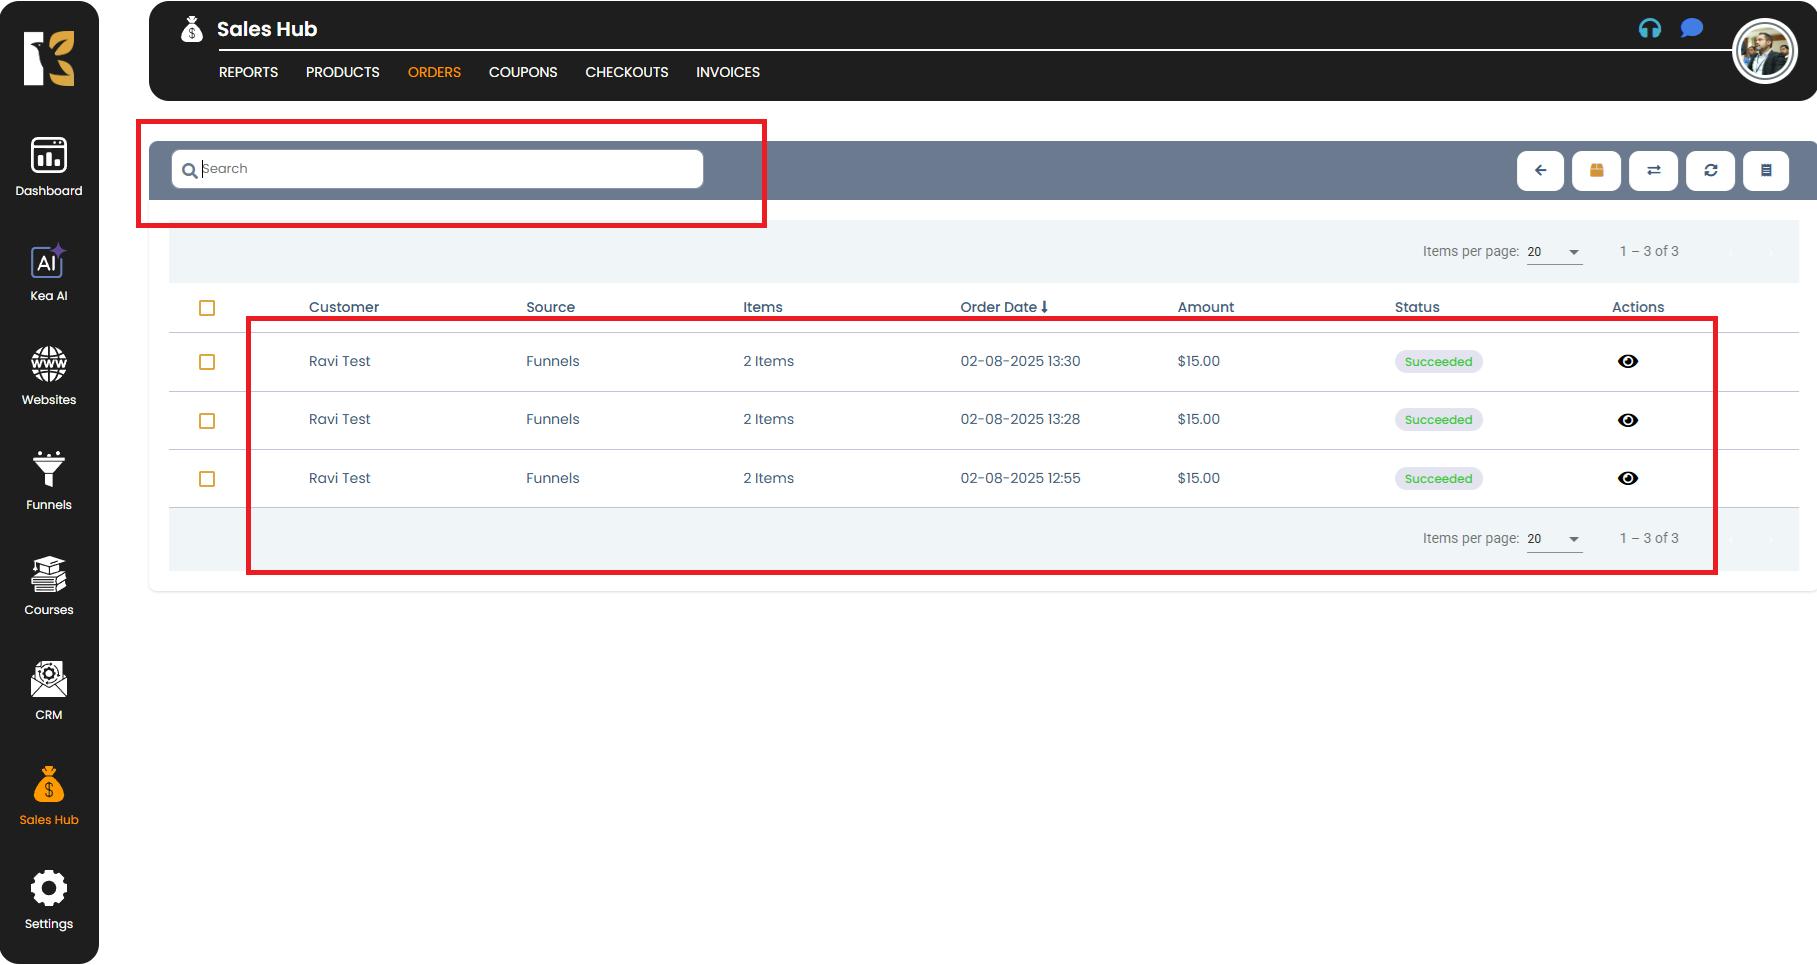Open the headset support icon
The height and width of the screenshot is (965, 1817).
1649,28
